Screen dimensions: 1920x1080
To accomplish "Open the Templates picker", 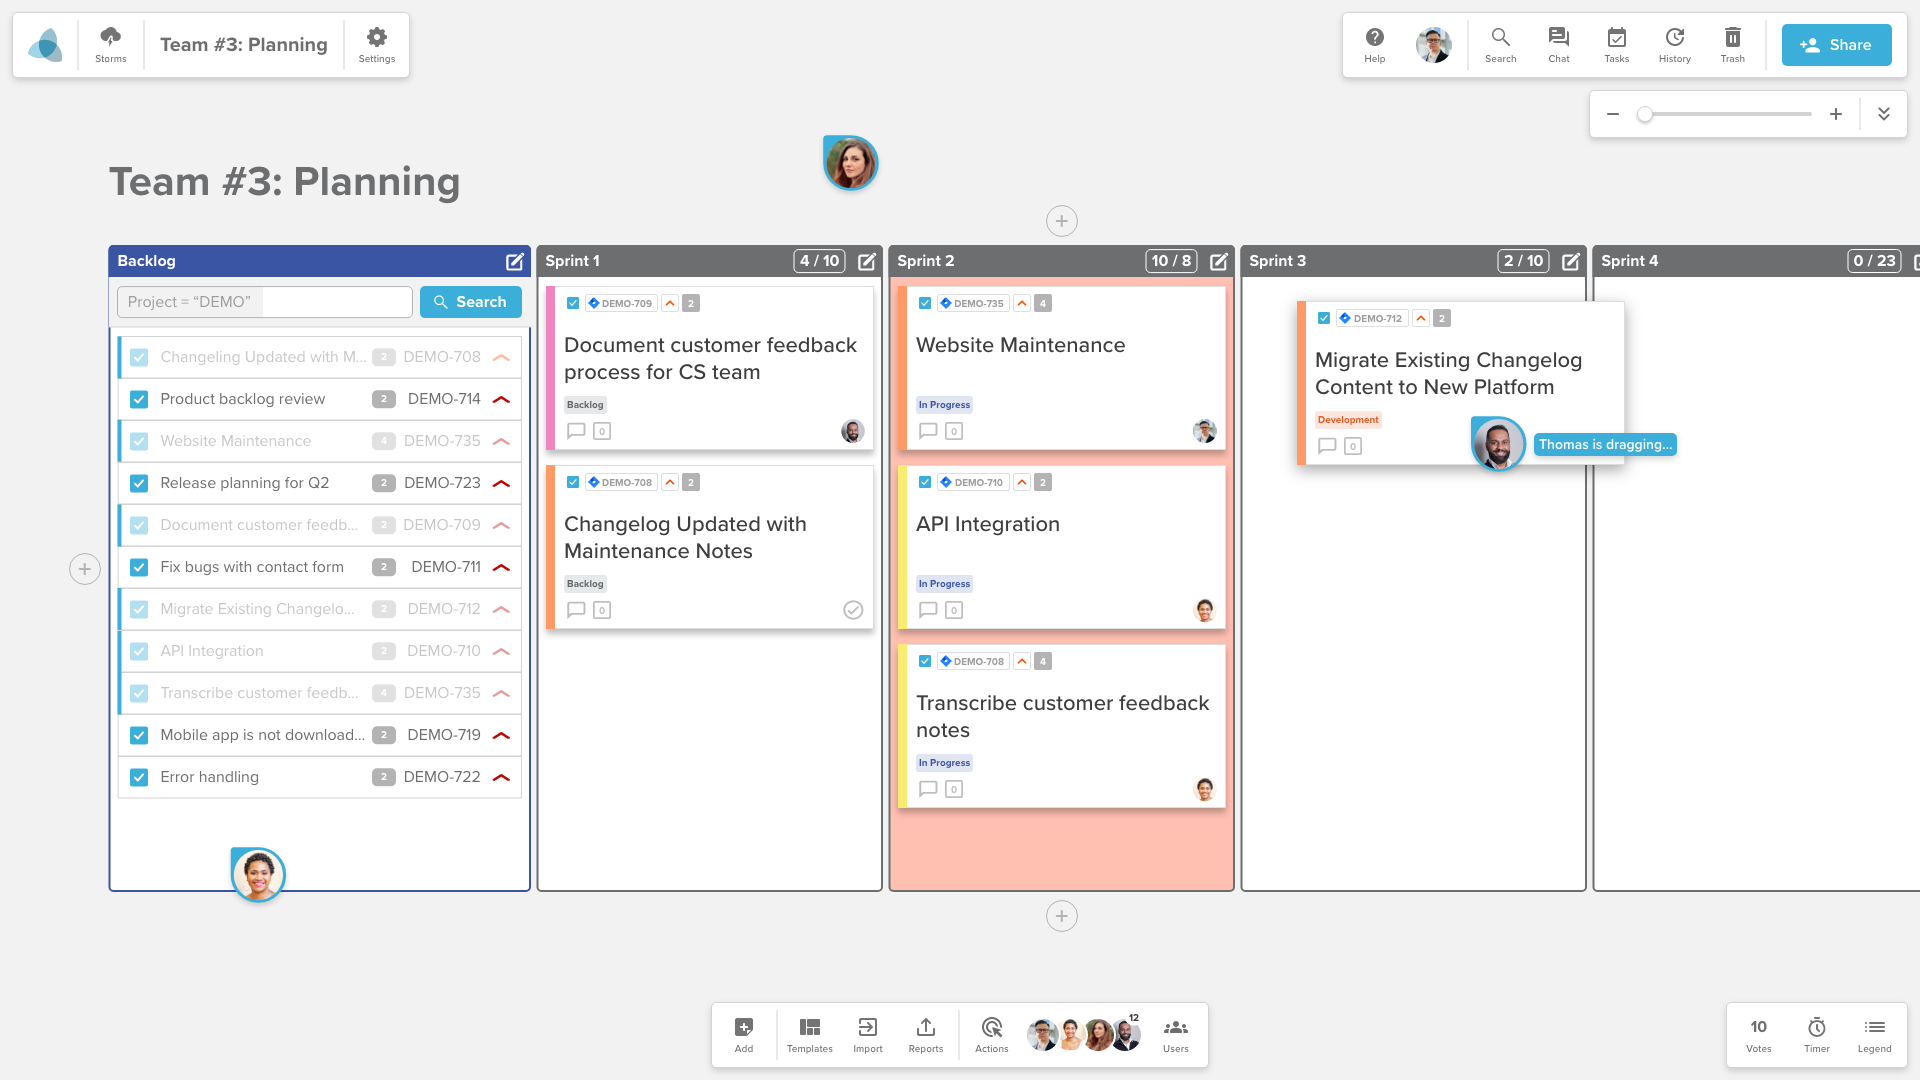I will tap(809, 1034).
